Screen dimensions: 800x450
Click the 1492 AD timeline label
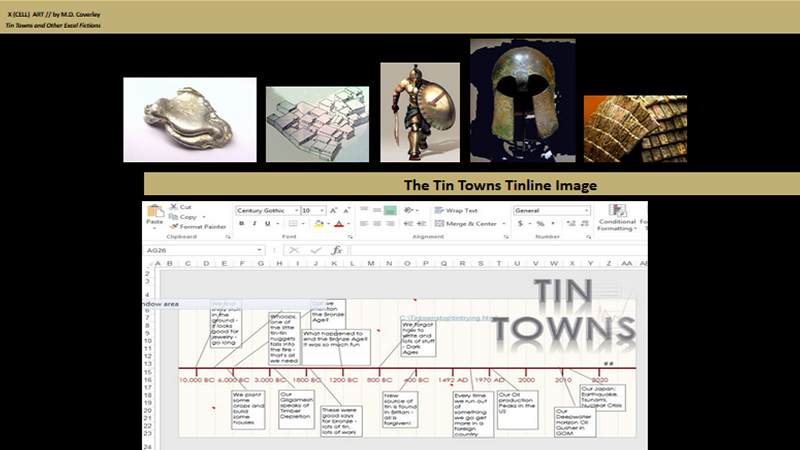pyautogui.click(x=454, y=380)
